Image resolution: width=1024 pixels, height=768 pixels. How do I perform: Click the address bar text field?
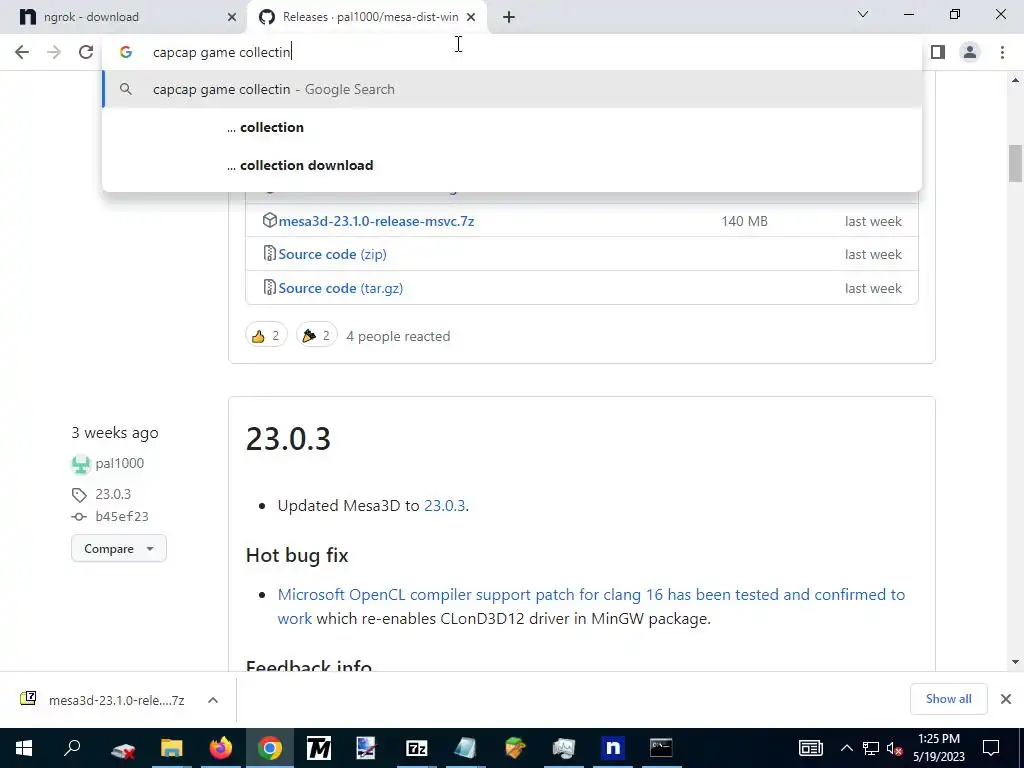(x=512, y=52)
